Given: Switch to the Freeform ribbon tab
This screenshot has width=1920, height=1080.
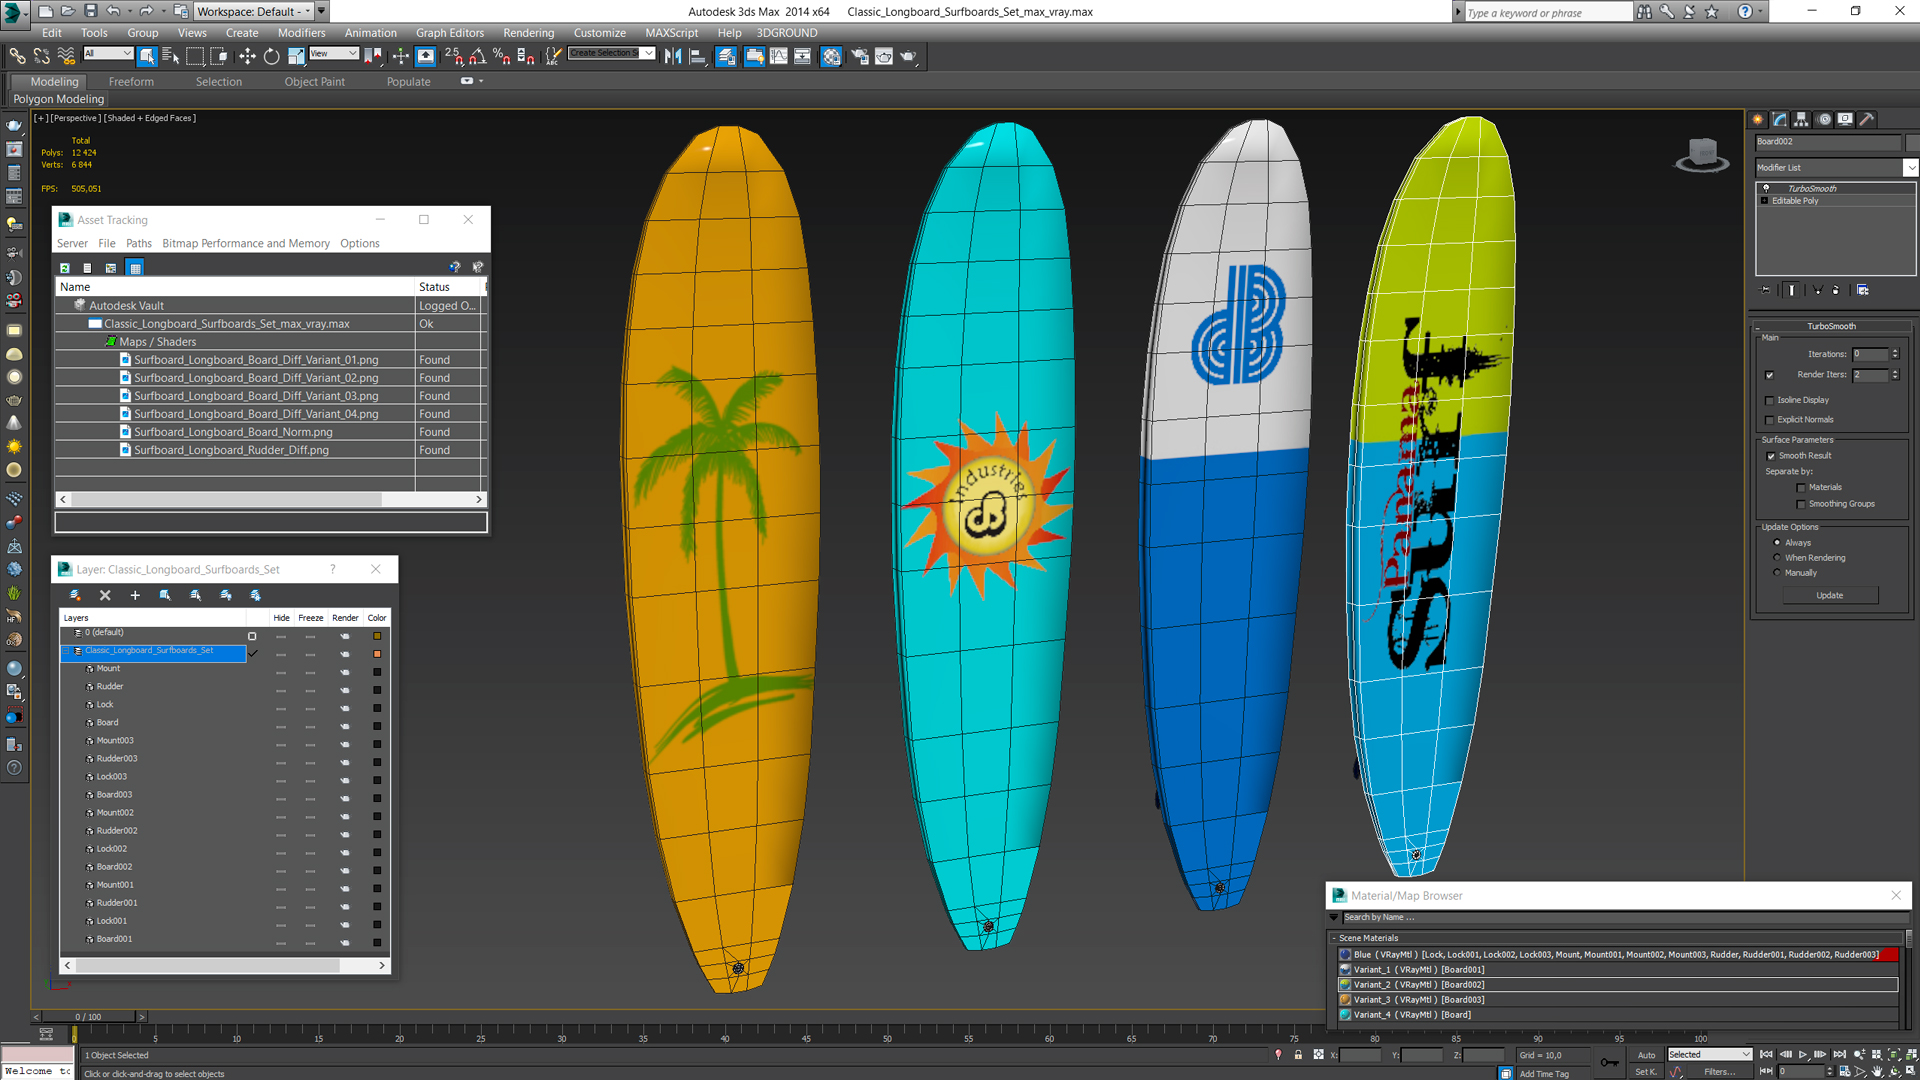Looking at the screenshot, I should (x=131, y=82).
